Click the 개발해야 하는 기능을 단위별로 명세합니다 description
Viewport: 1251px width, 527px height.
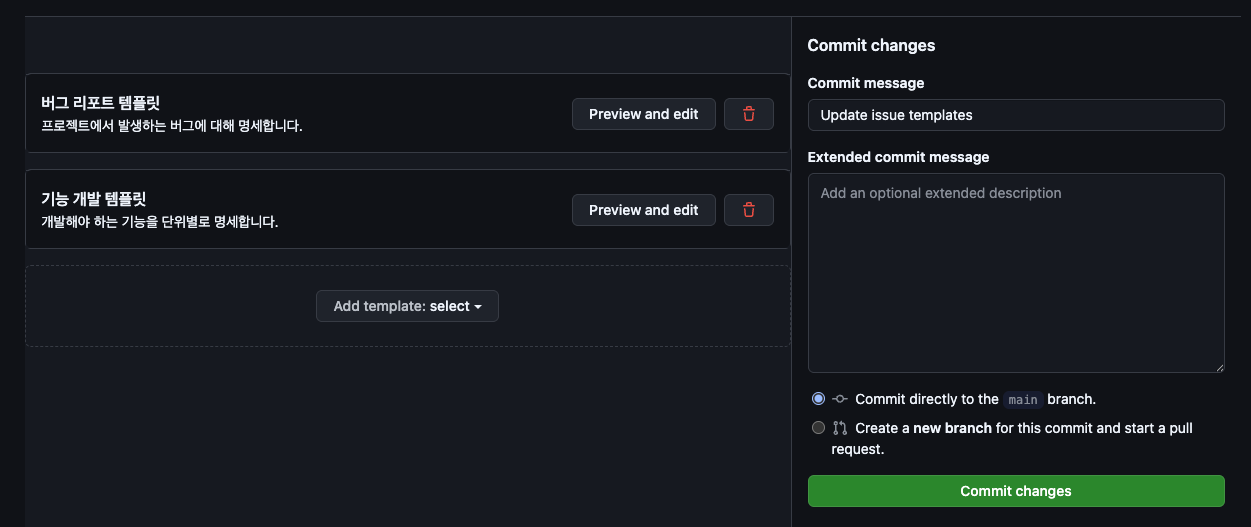tap(160, 222)
